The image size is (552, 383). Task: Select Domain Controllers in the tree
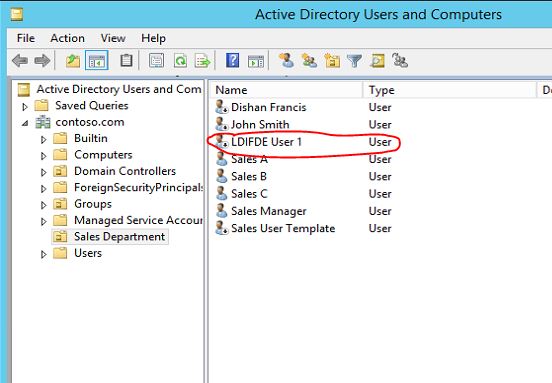click(125, 171)
